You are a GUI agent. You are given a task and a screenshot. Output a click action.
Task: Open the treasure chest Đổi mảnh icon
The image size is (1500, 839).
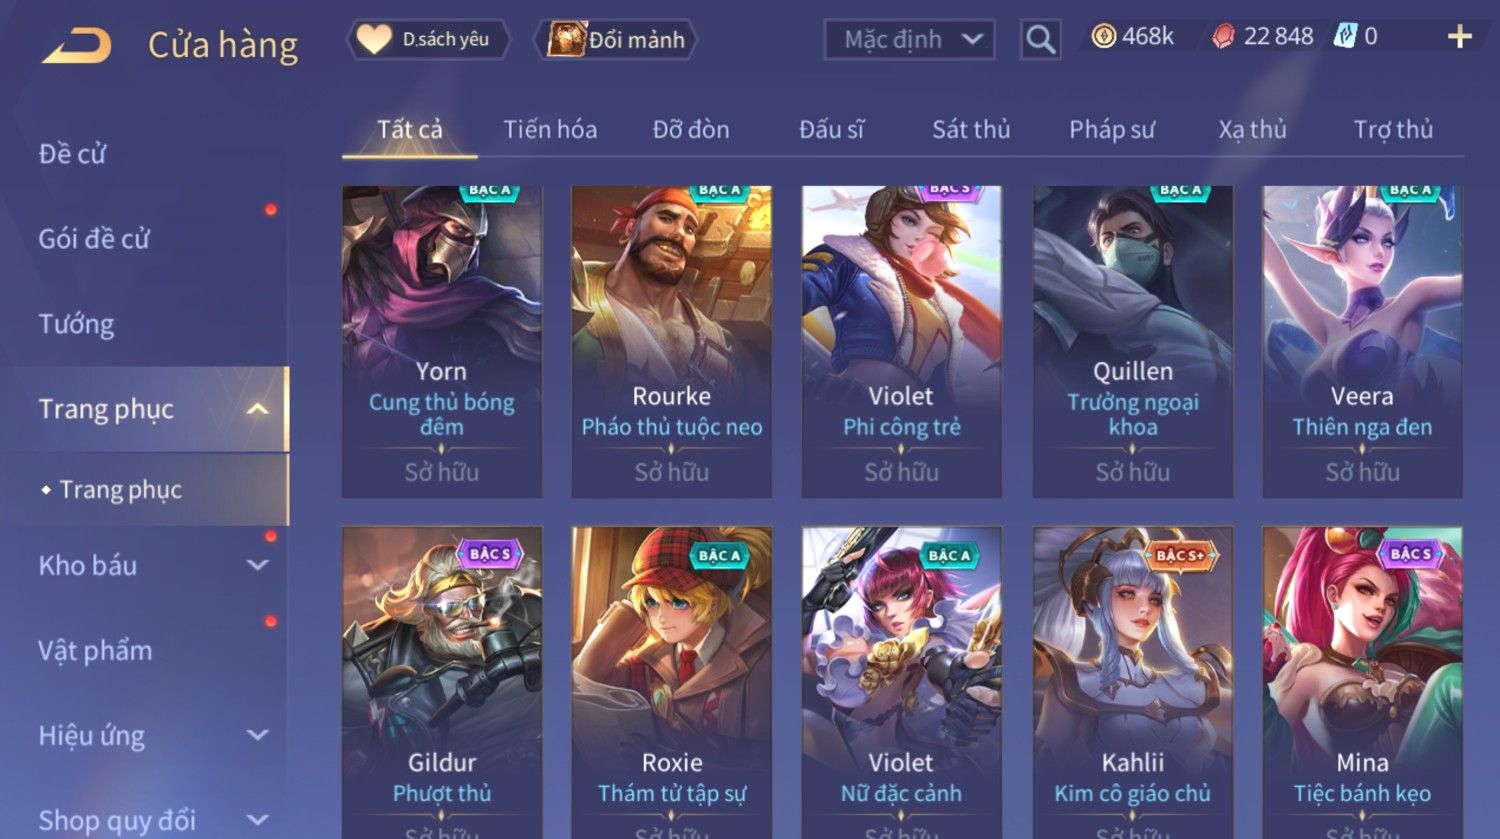(x=566, y=39)
